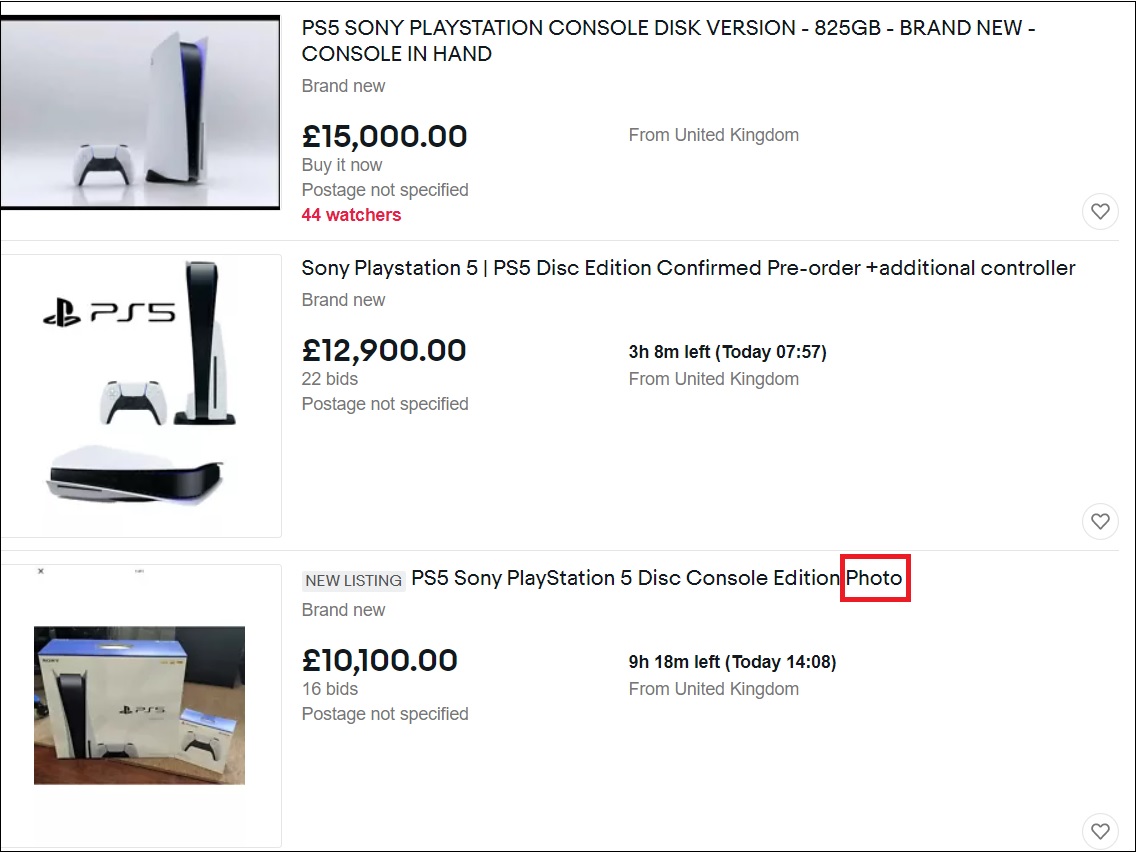
Task: Click 9h 18m left time remaining text
Action: [732, 662]
